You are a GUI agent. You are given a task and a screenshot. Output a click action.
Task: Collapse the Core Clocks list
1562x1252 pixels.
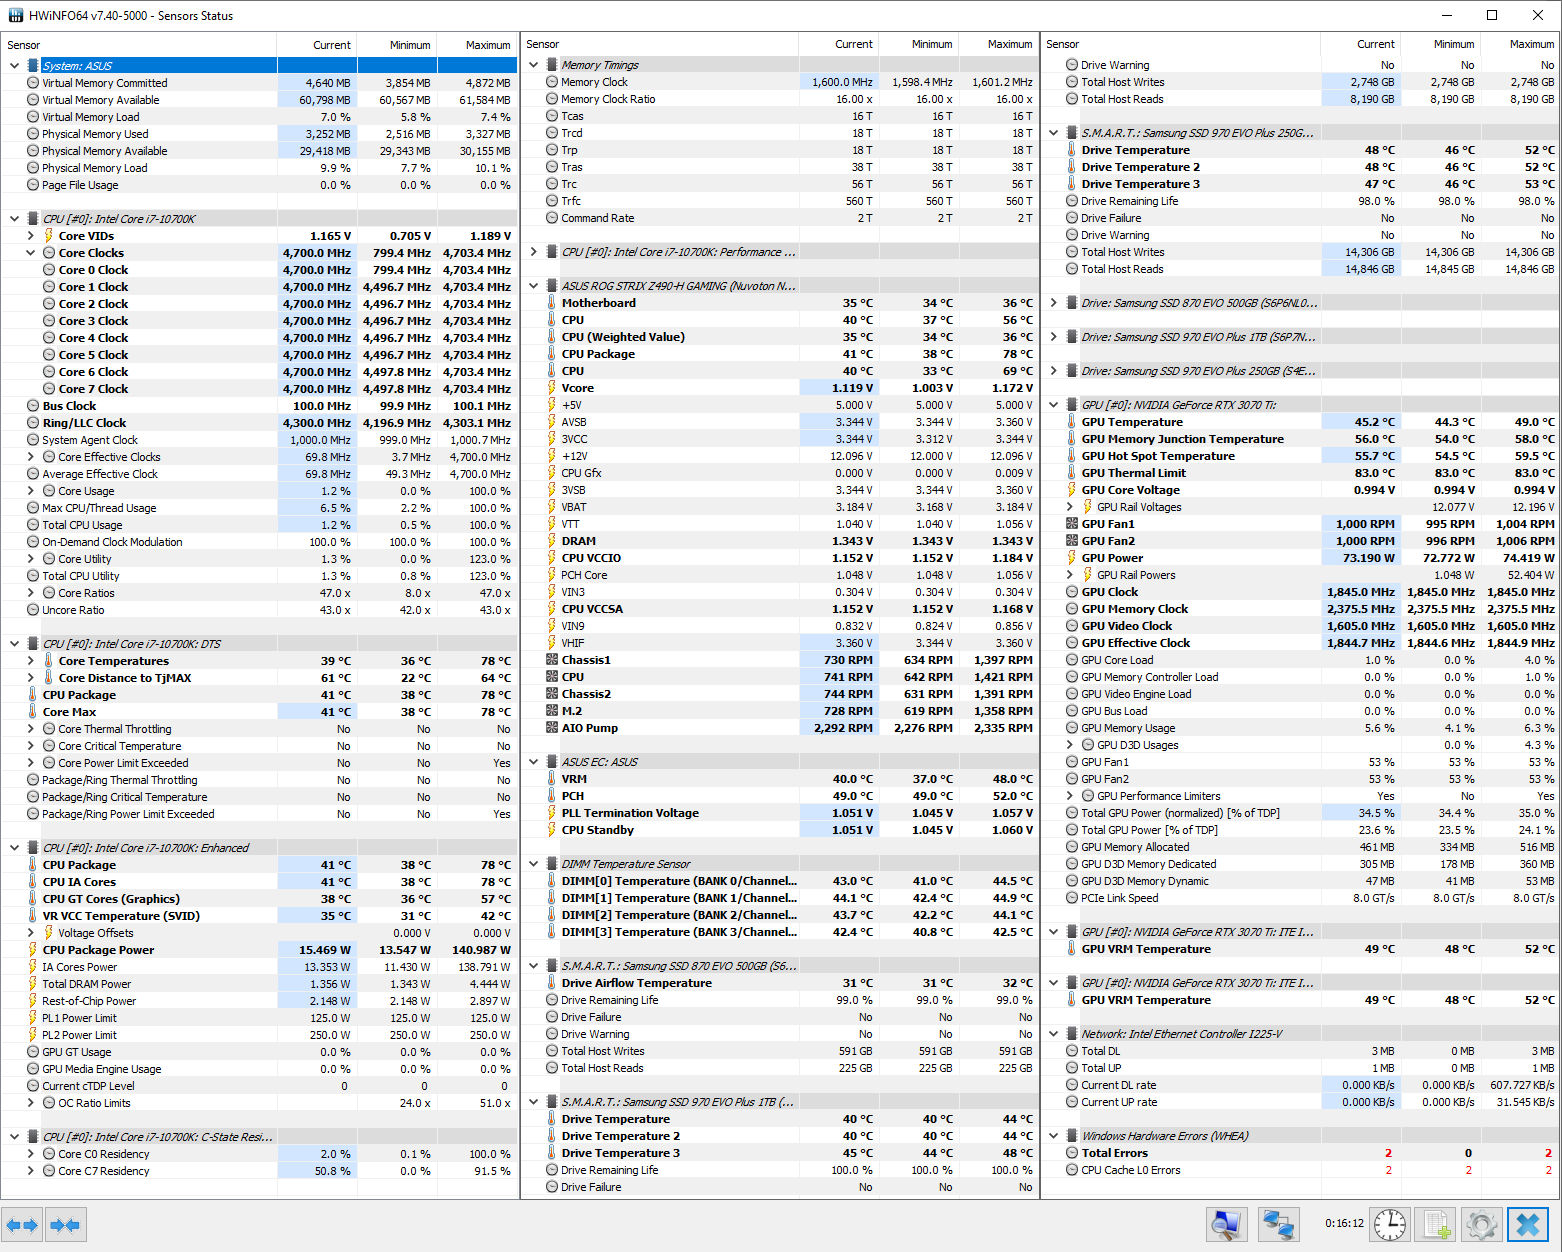(x=30, y=253)
